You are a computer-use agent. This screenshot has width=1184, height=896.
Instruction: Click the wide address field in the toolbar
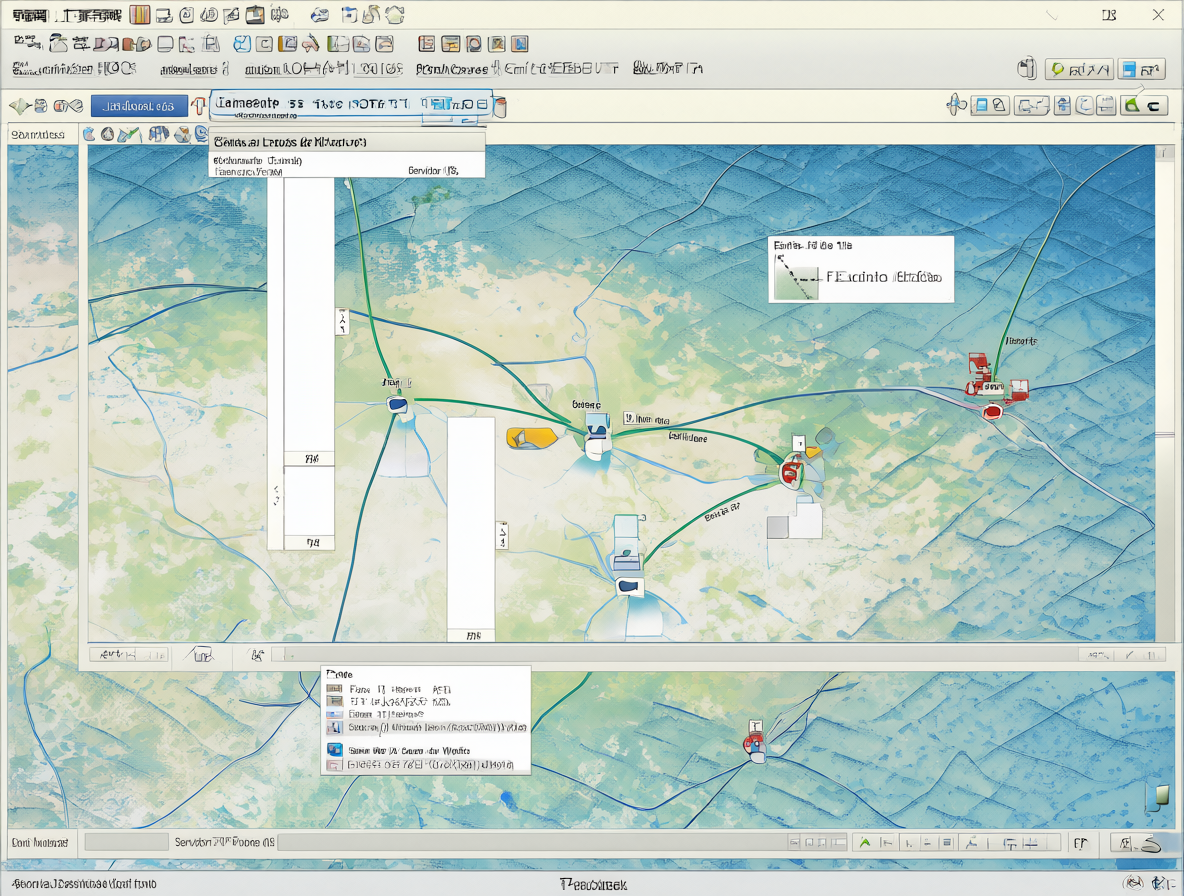click(351, 103)
